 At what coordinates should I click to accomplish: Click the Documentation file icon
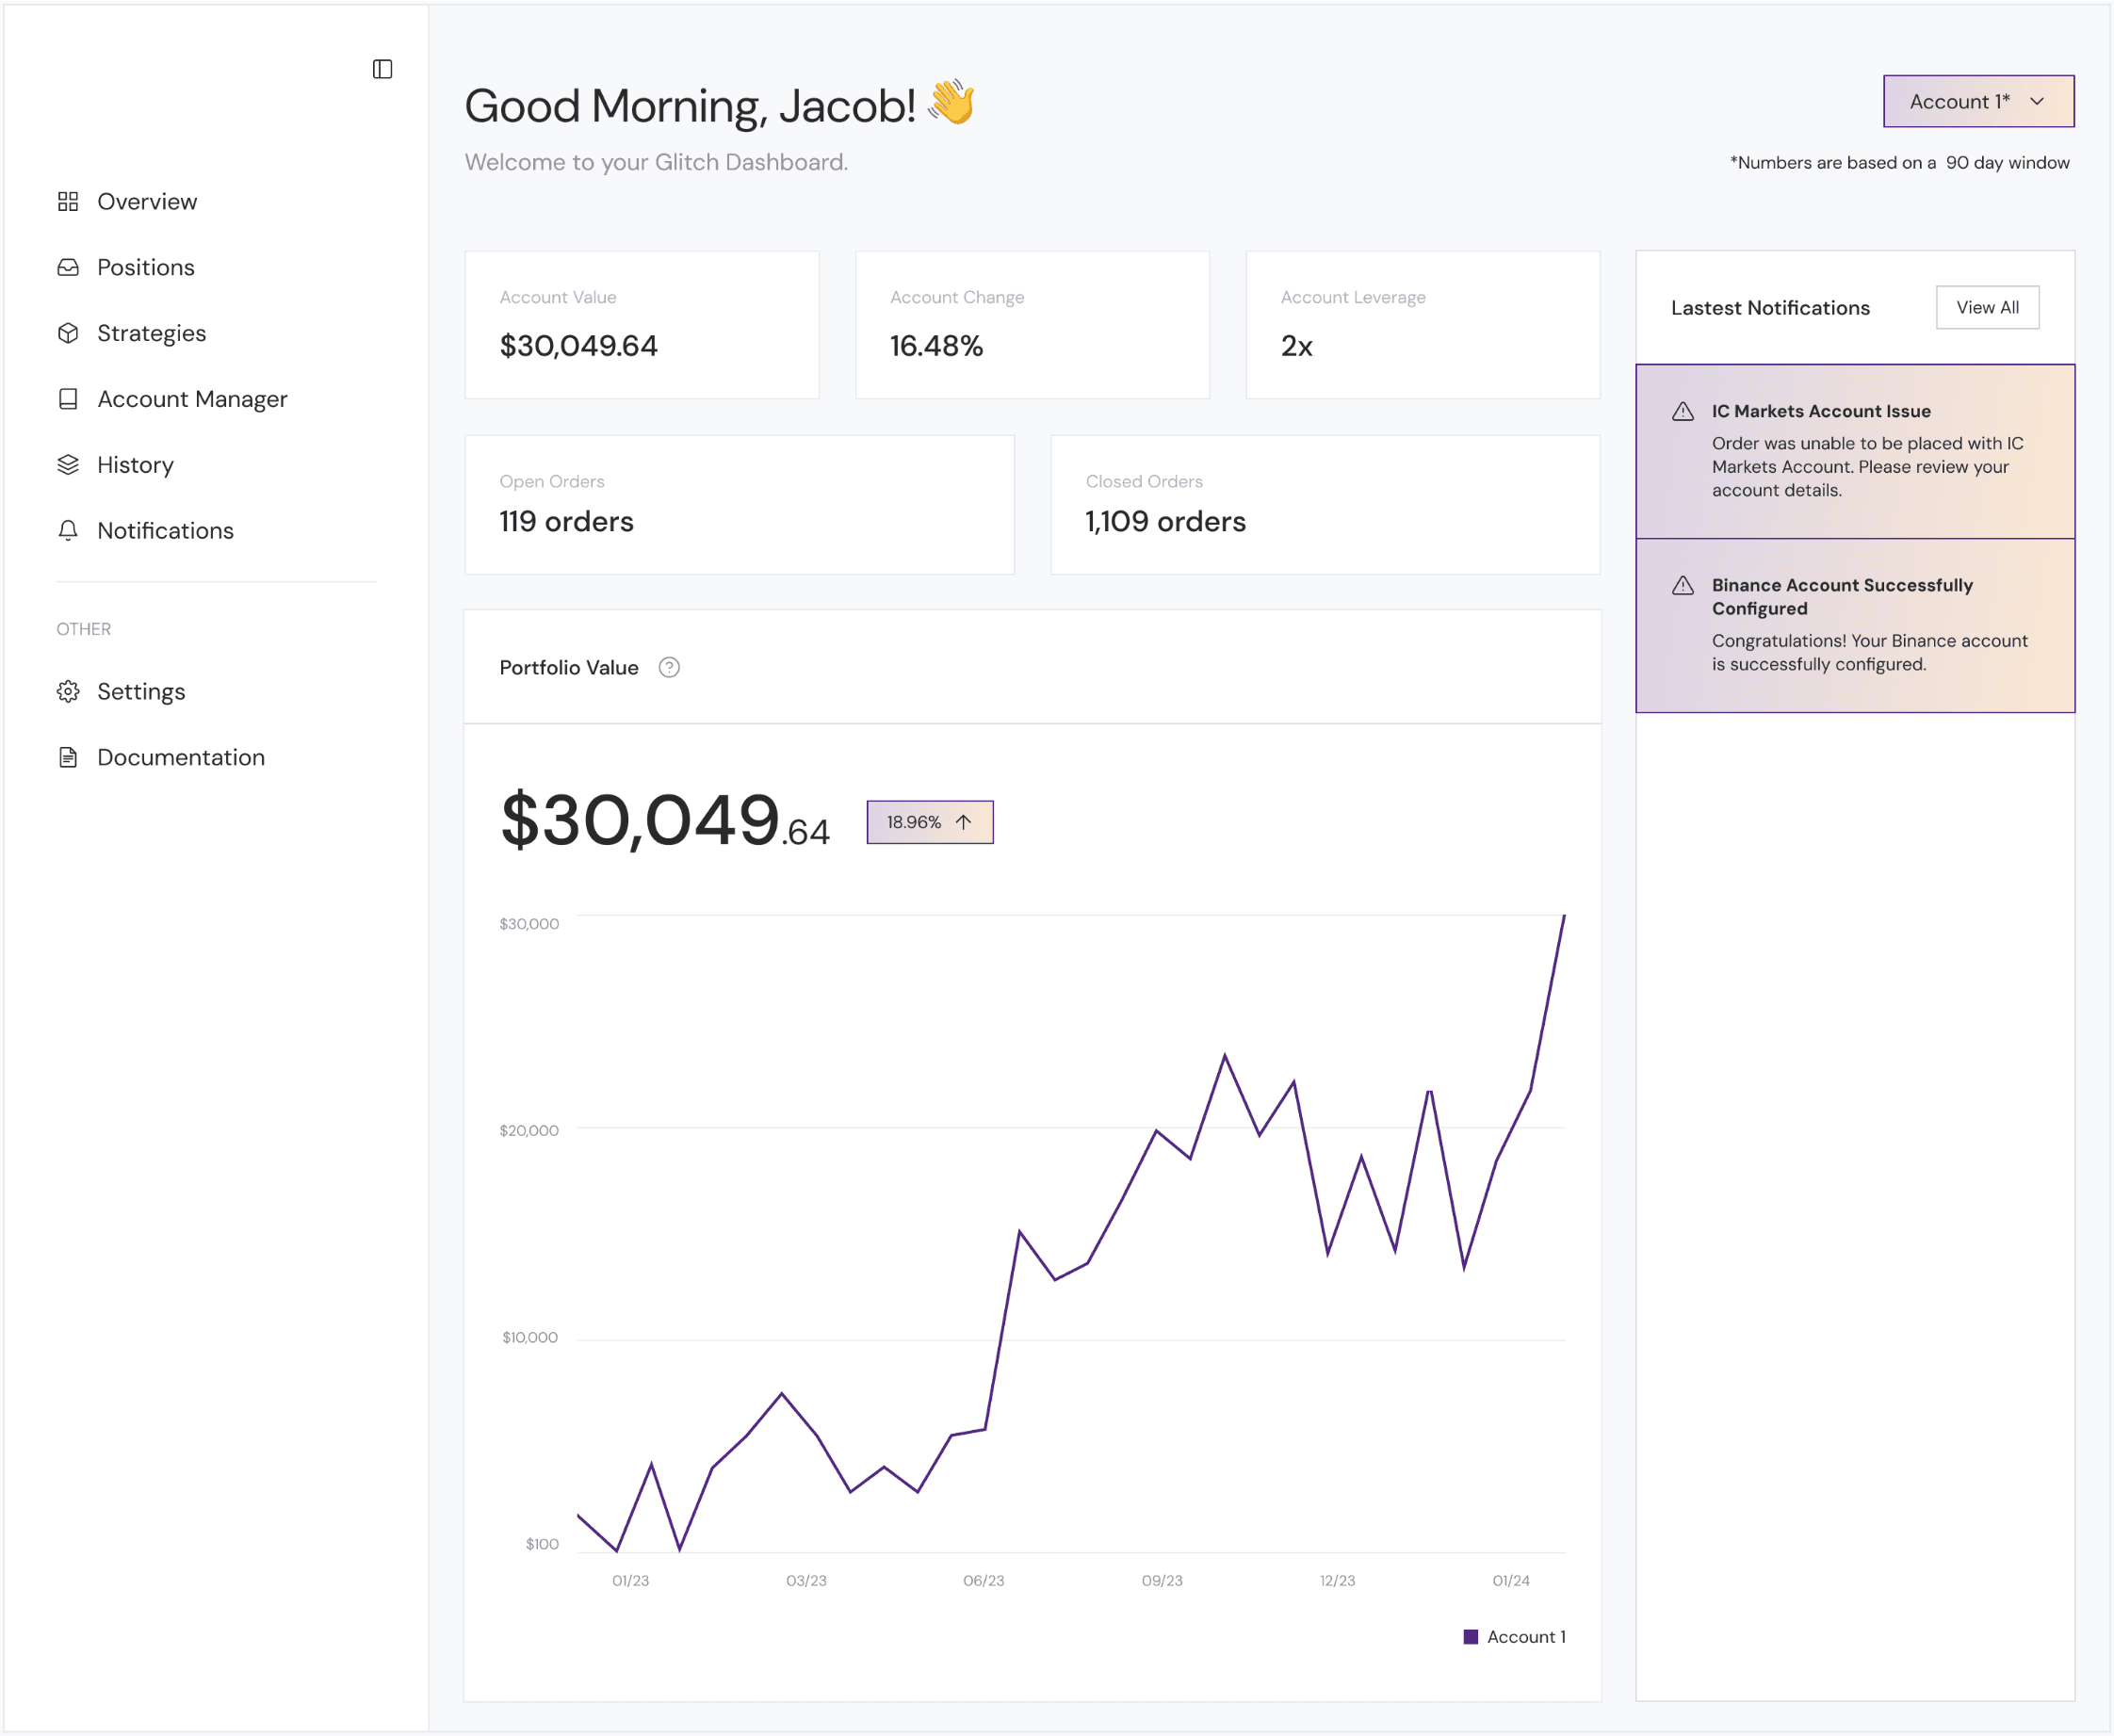(68, 758)
